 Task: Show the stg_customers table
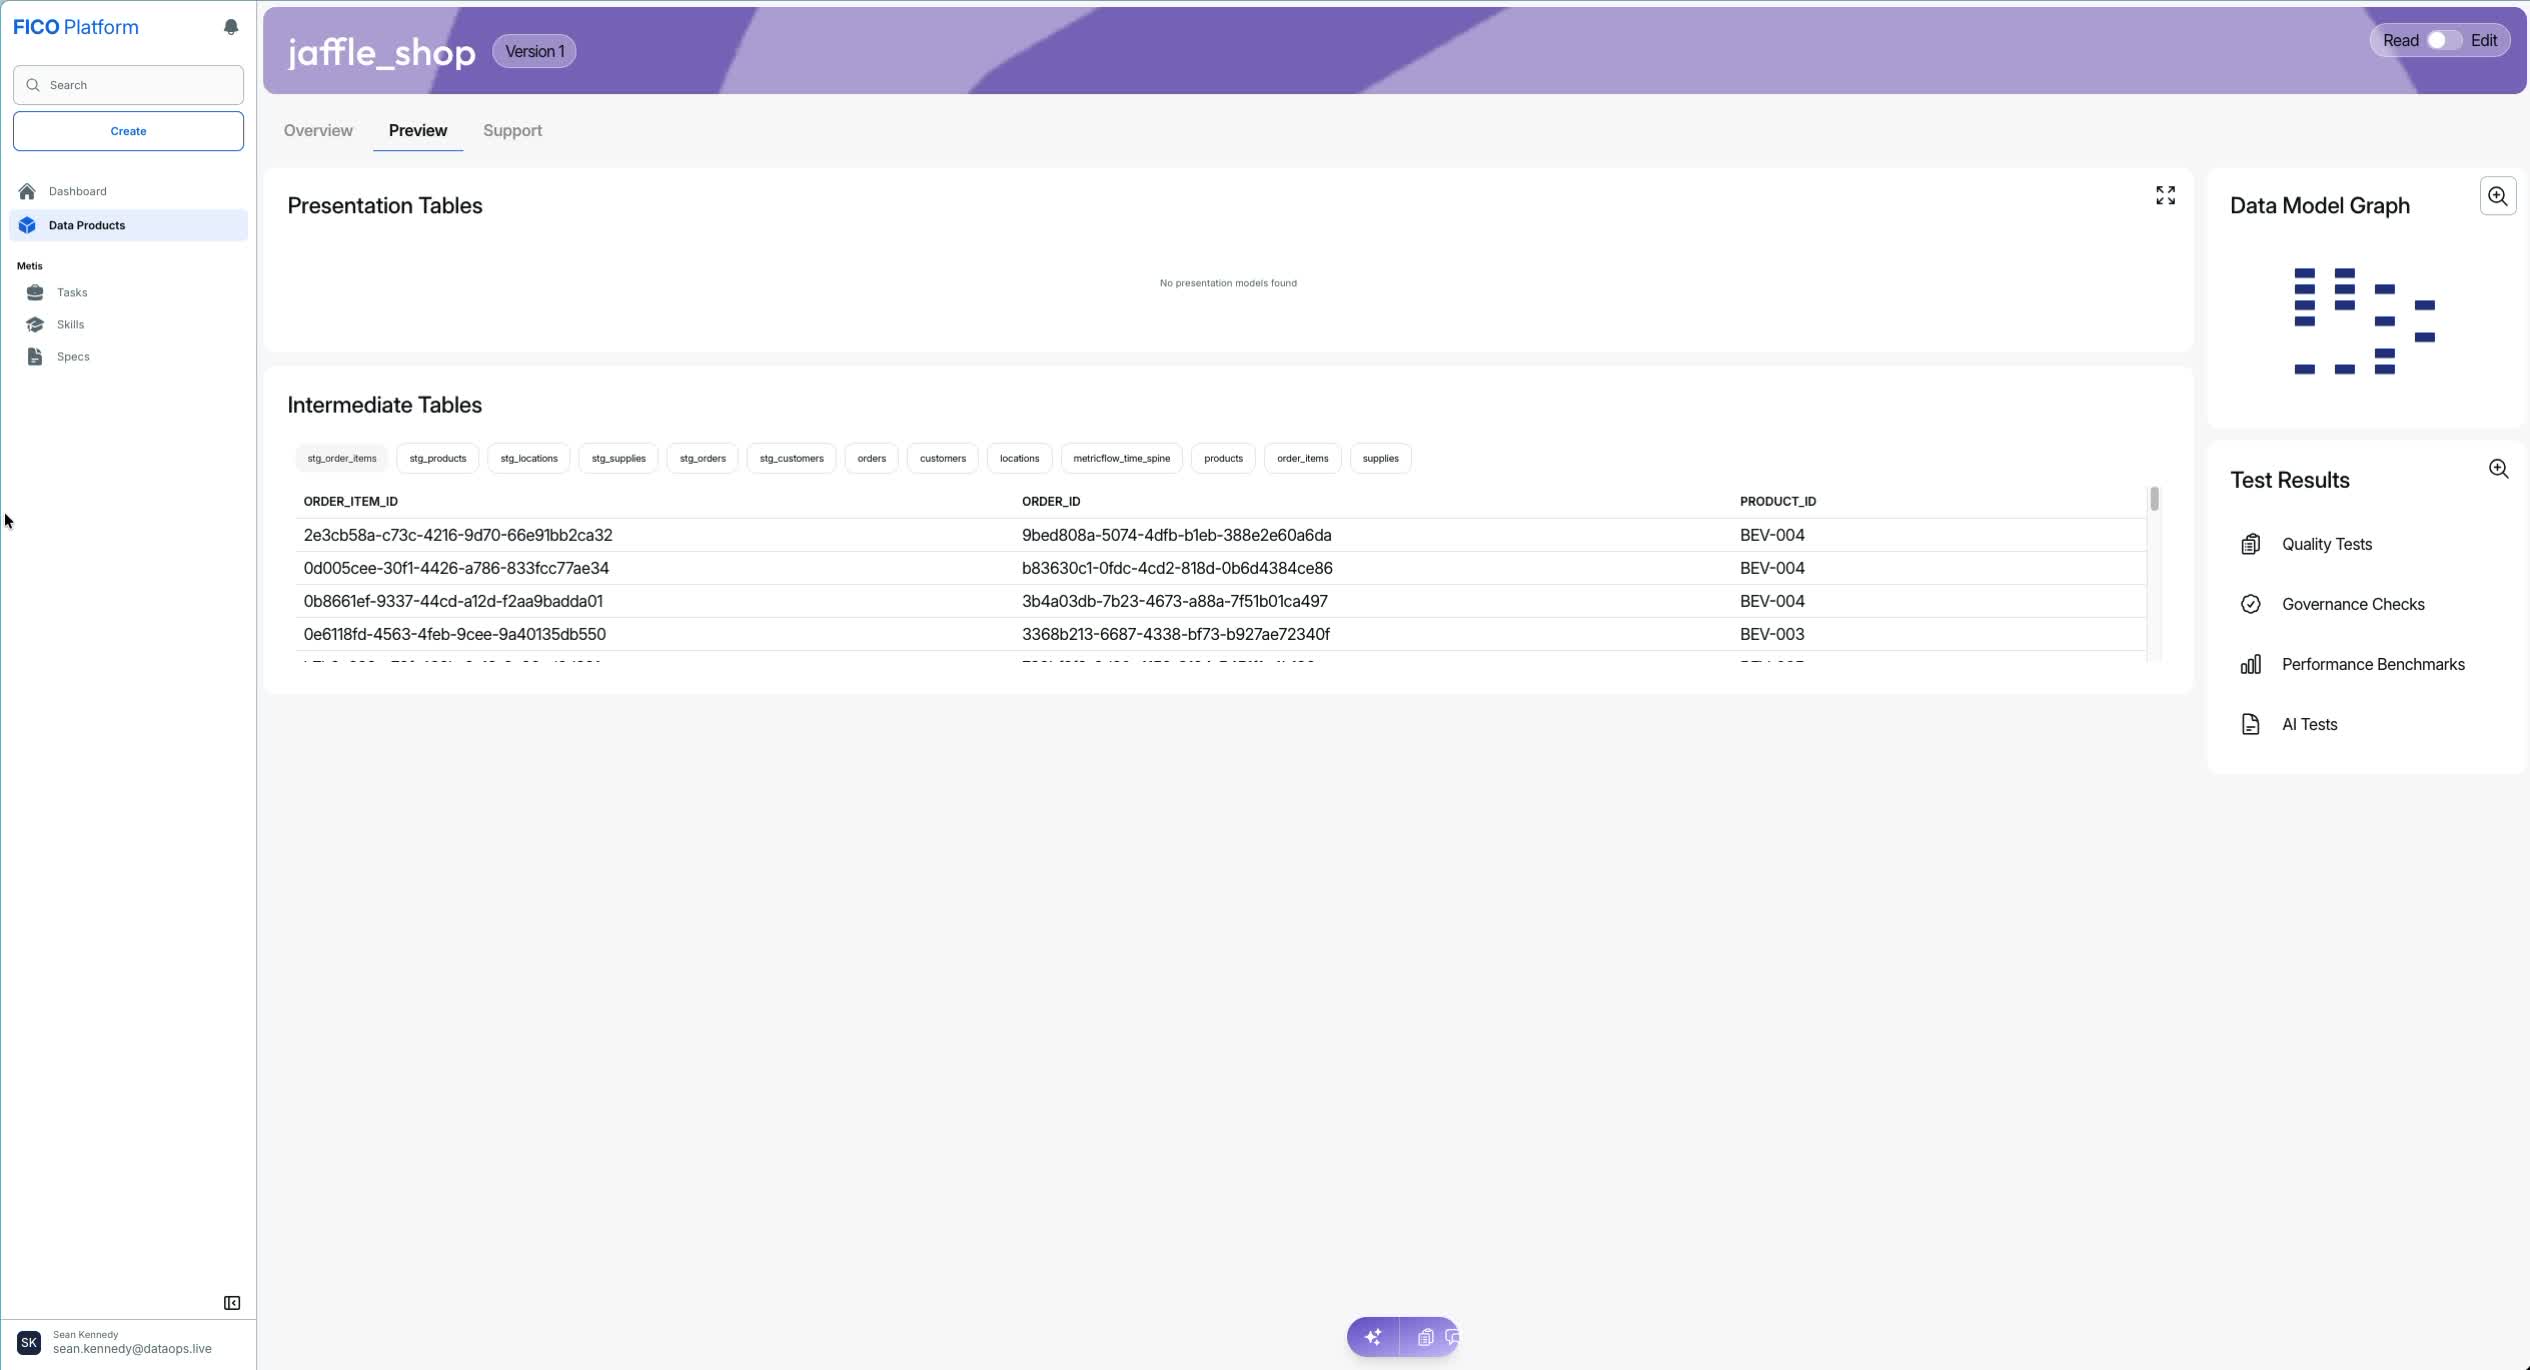(x=791, y=458)
